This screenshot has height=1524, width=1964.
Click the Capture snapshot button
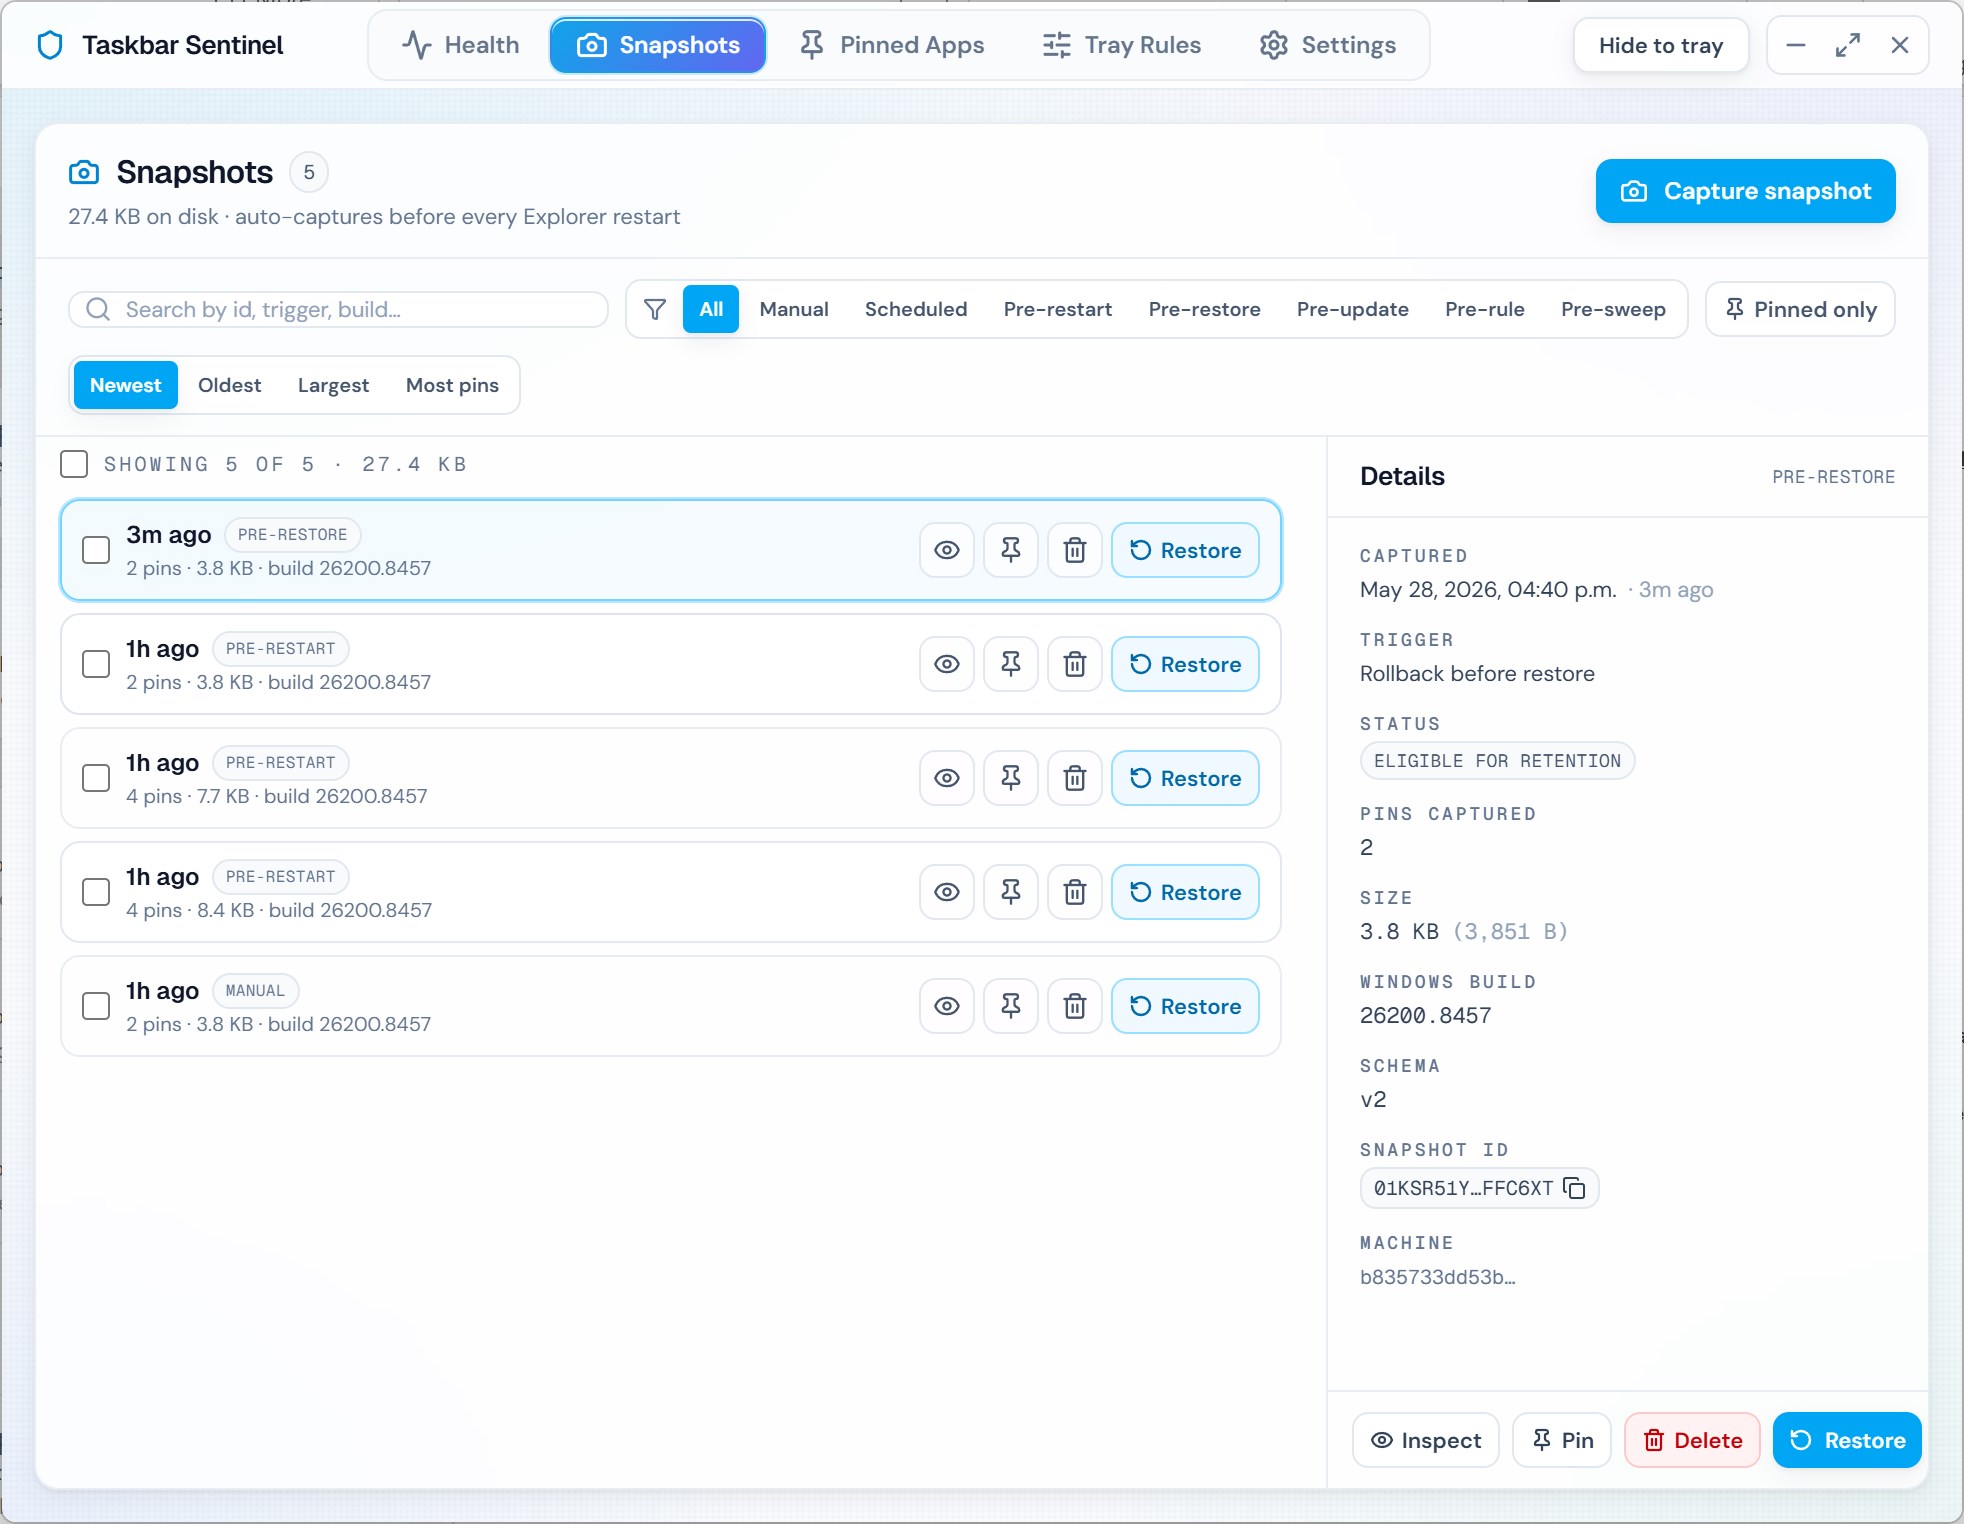[1745, 191]
